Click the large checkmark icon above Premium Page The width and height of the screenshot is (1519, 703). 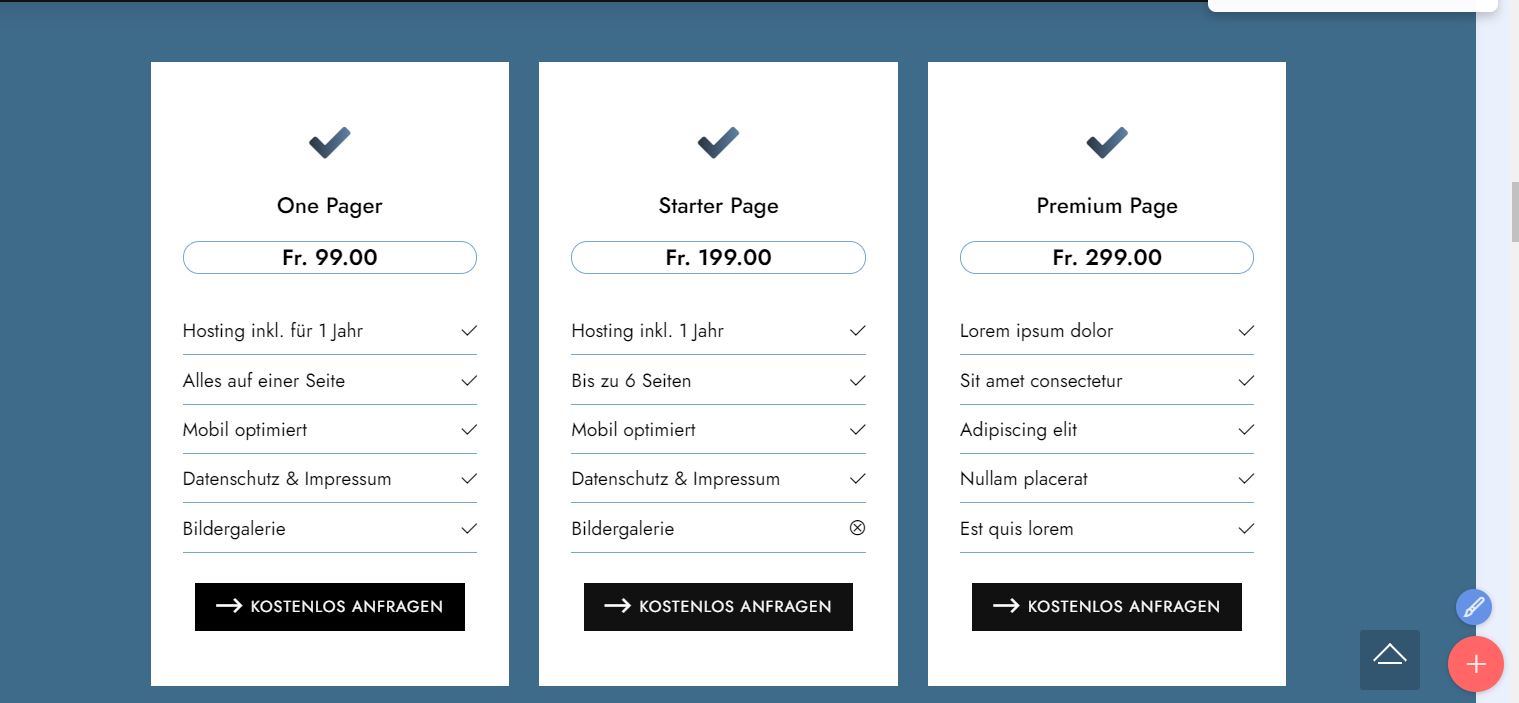click(x=1106, y=143)
